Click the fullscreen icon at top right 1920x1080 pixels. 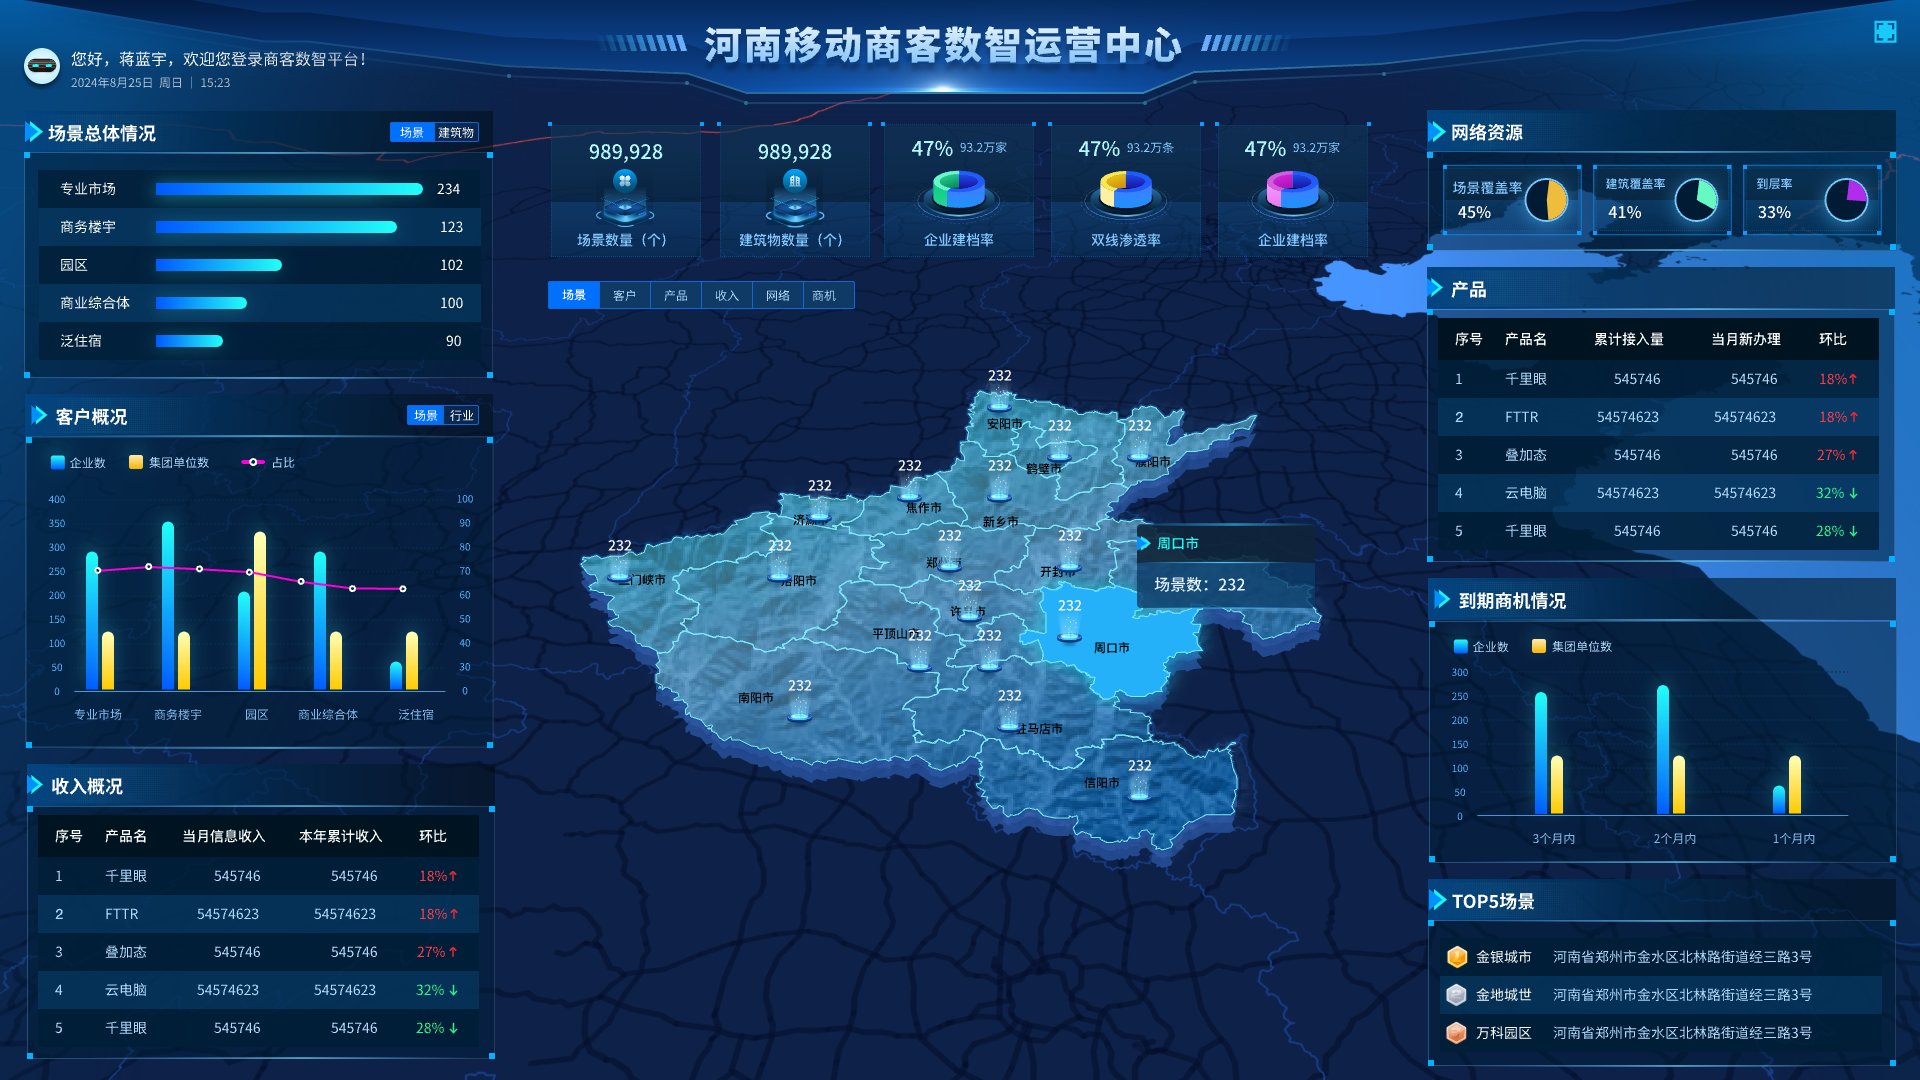coord(1885,32)
